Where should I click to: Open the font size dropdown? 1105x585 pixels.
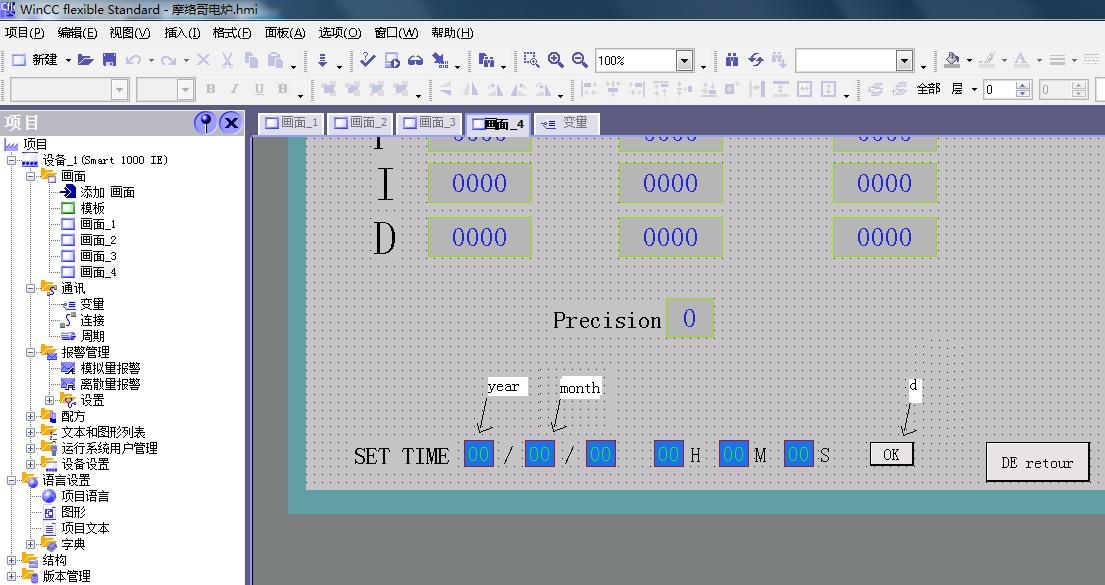pos(185,90)
